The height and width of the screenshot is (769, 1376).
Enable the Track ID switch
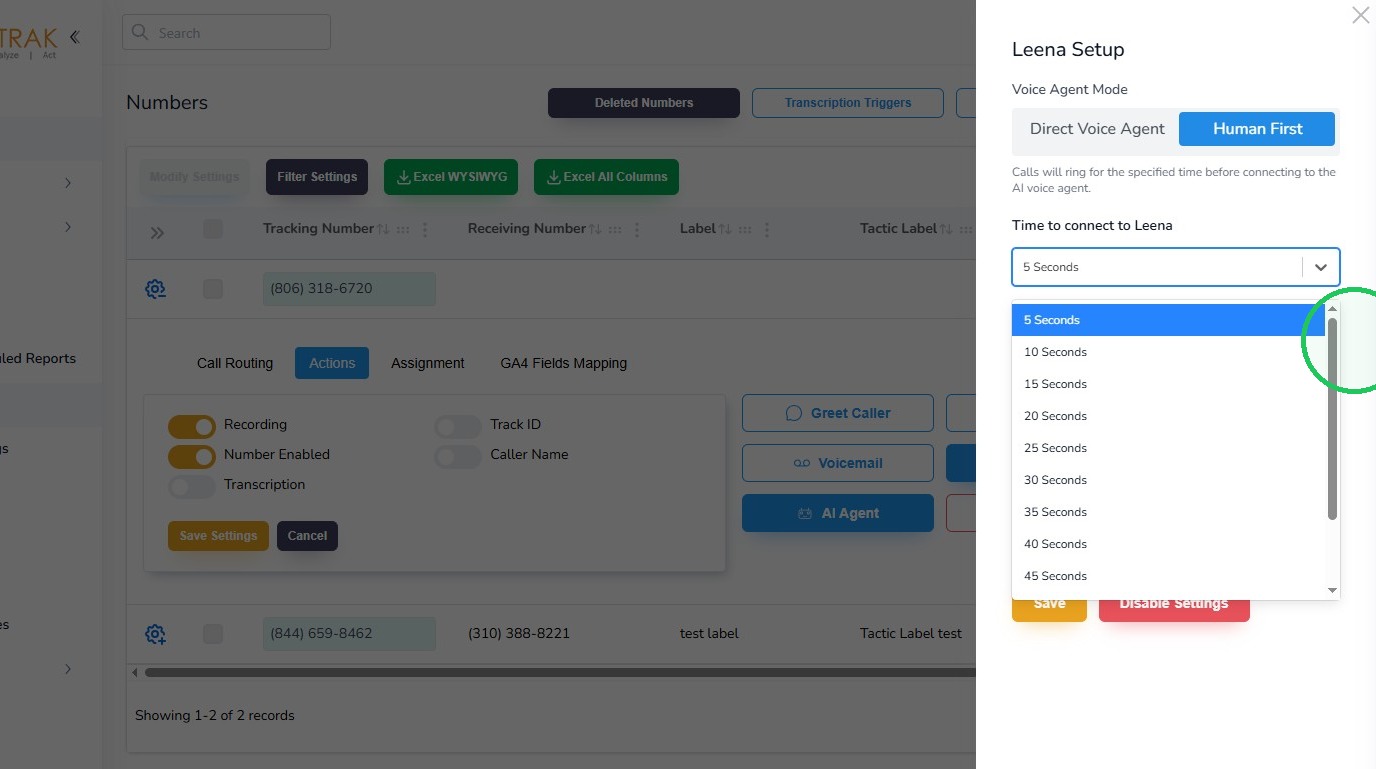(458, 427)
